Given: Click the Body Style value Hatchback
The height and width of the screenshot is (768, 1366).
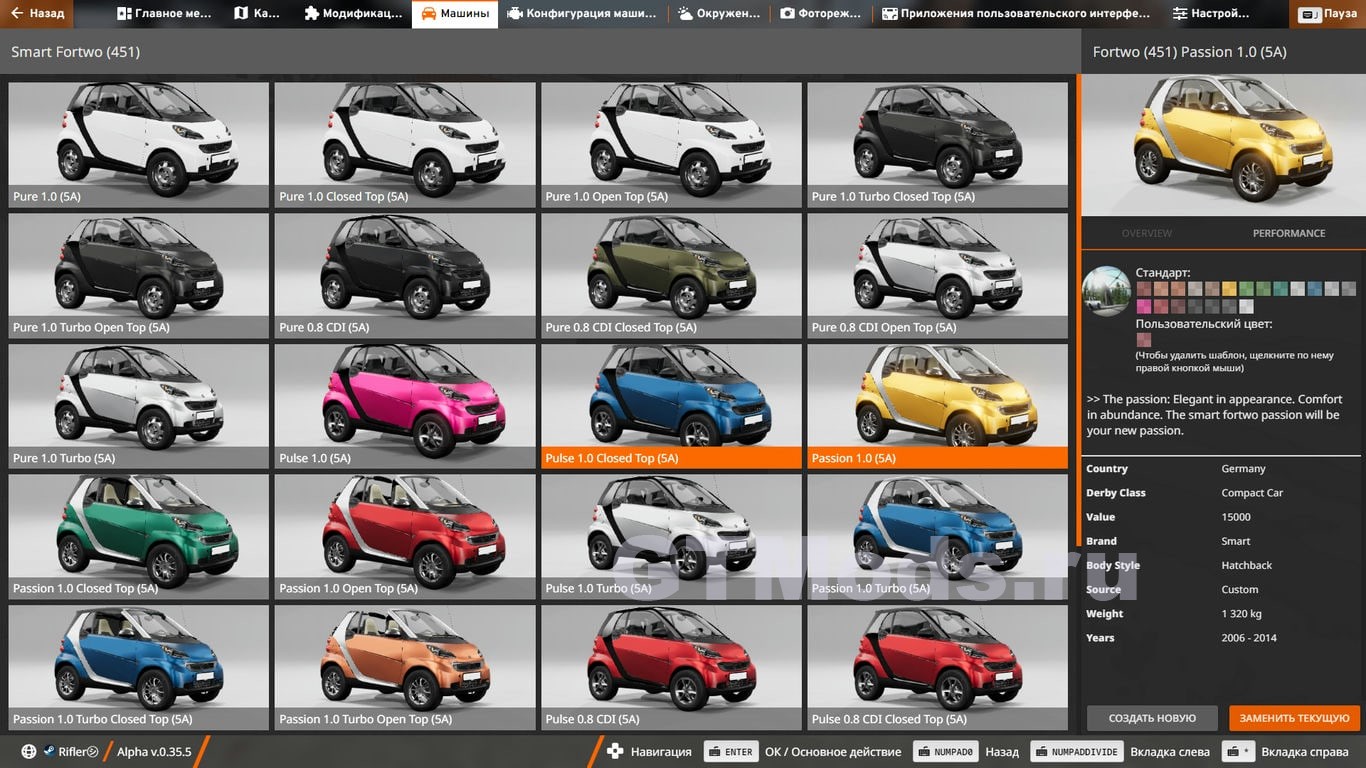Looking at the screenshot, I should [x=1247, y=565].
